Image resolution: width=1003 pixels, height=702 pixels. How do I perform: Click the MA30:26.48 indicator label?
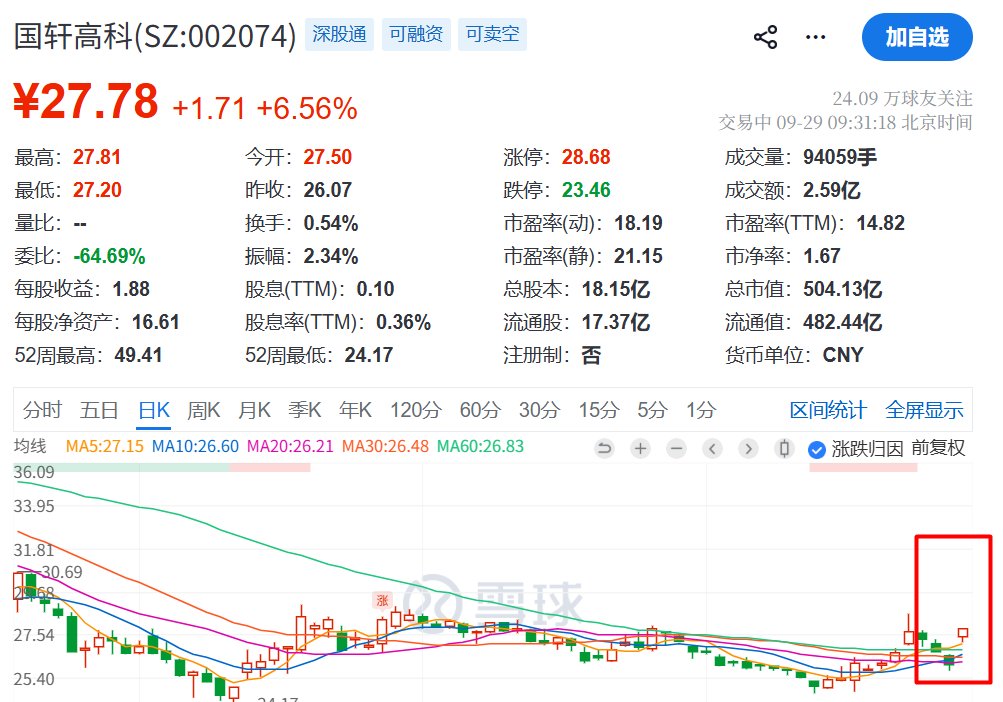pos(385,446)
